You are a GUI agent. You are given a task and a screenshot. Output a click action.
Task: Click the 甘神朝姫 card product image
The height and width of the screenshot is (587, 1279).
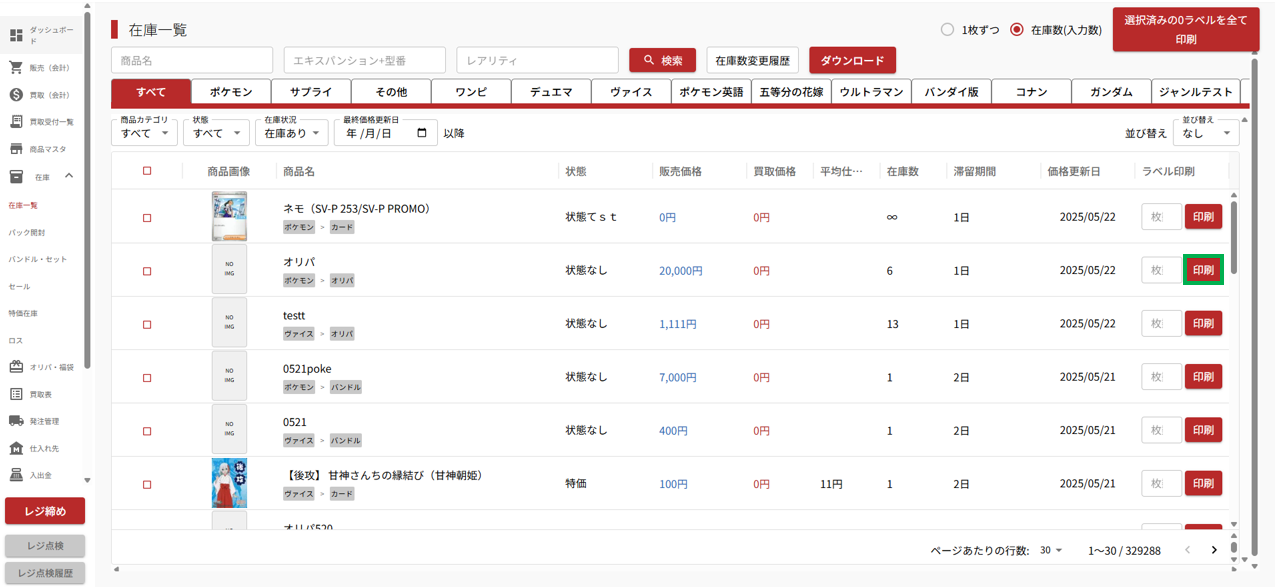point(229,484)
